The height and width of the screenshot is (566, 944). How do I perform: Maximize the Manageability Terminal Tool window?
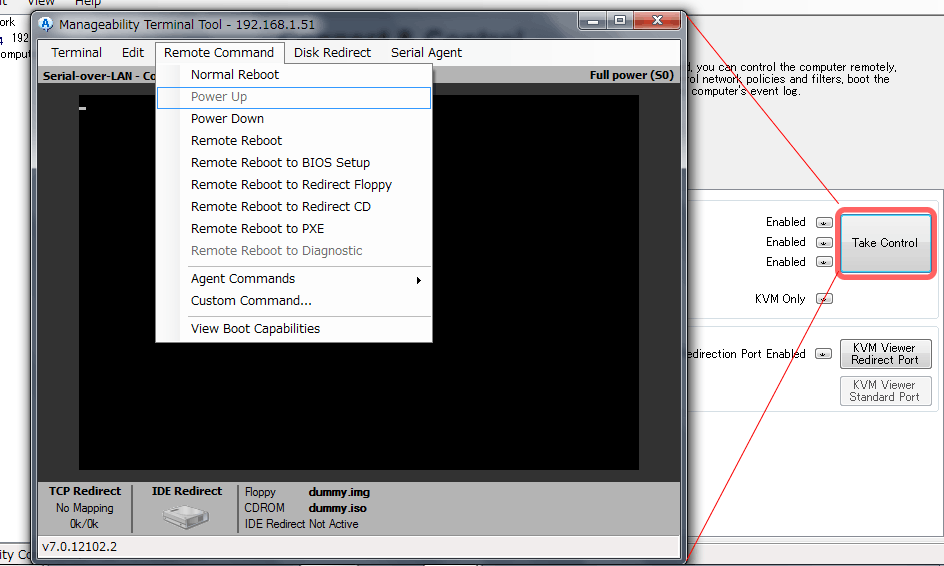pyautogui.click(x=620, y=20)
